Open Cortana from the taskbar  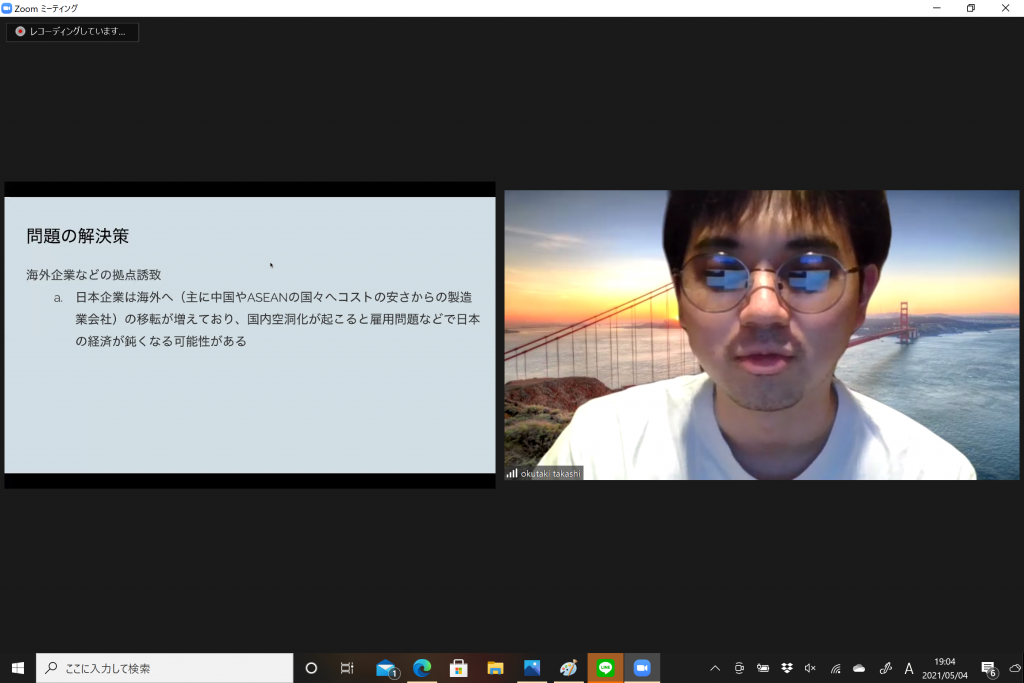[x=311, y=668]
